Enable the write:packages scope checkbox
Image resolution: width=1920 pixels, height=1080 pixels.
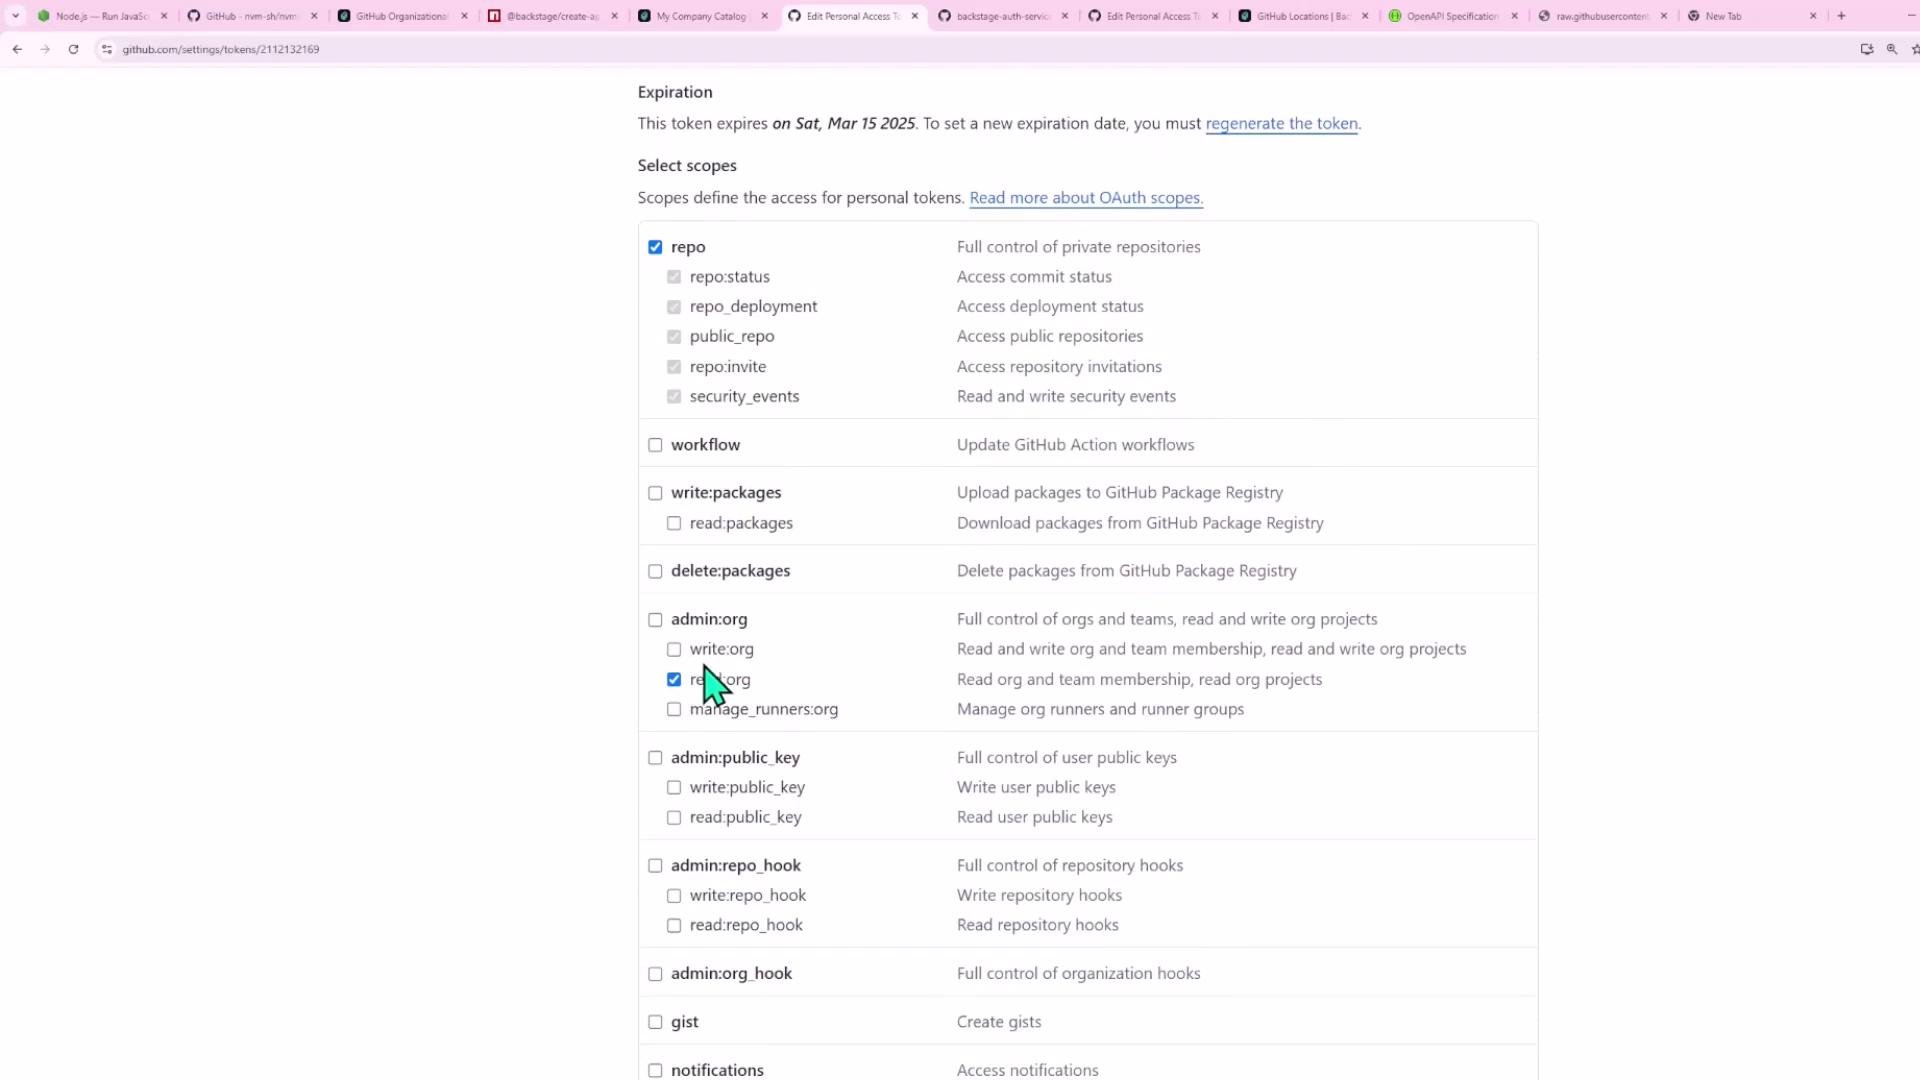click(655, 493)
